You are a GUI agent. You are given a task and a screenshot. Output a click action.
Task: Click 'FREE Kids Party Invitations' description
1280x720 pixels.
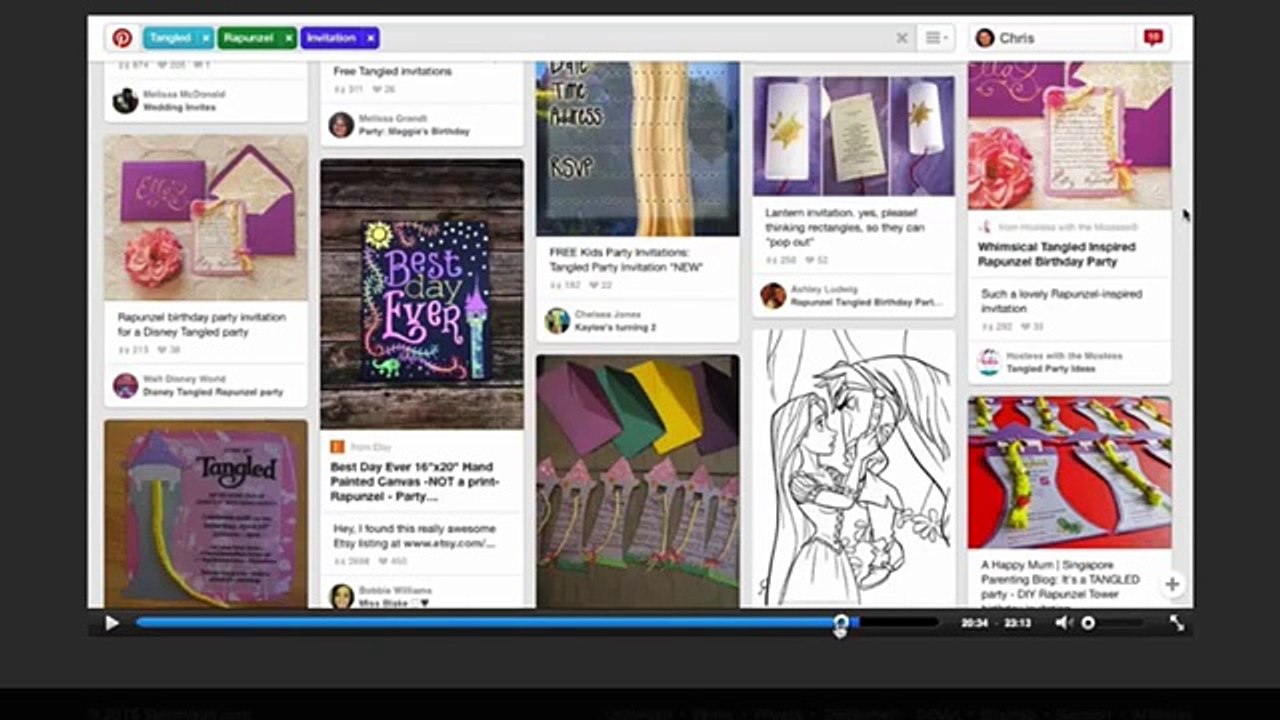click(x=626, y=260)
